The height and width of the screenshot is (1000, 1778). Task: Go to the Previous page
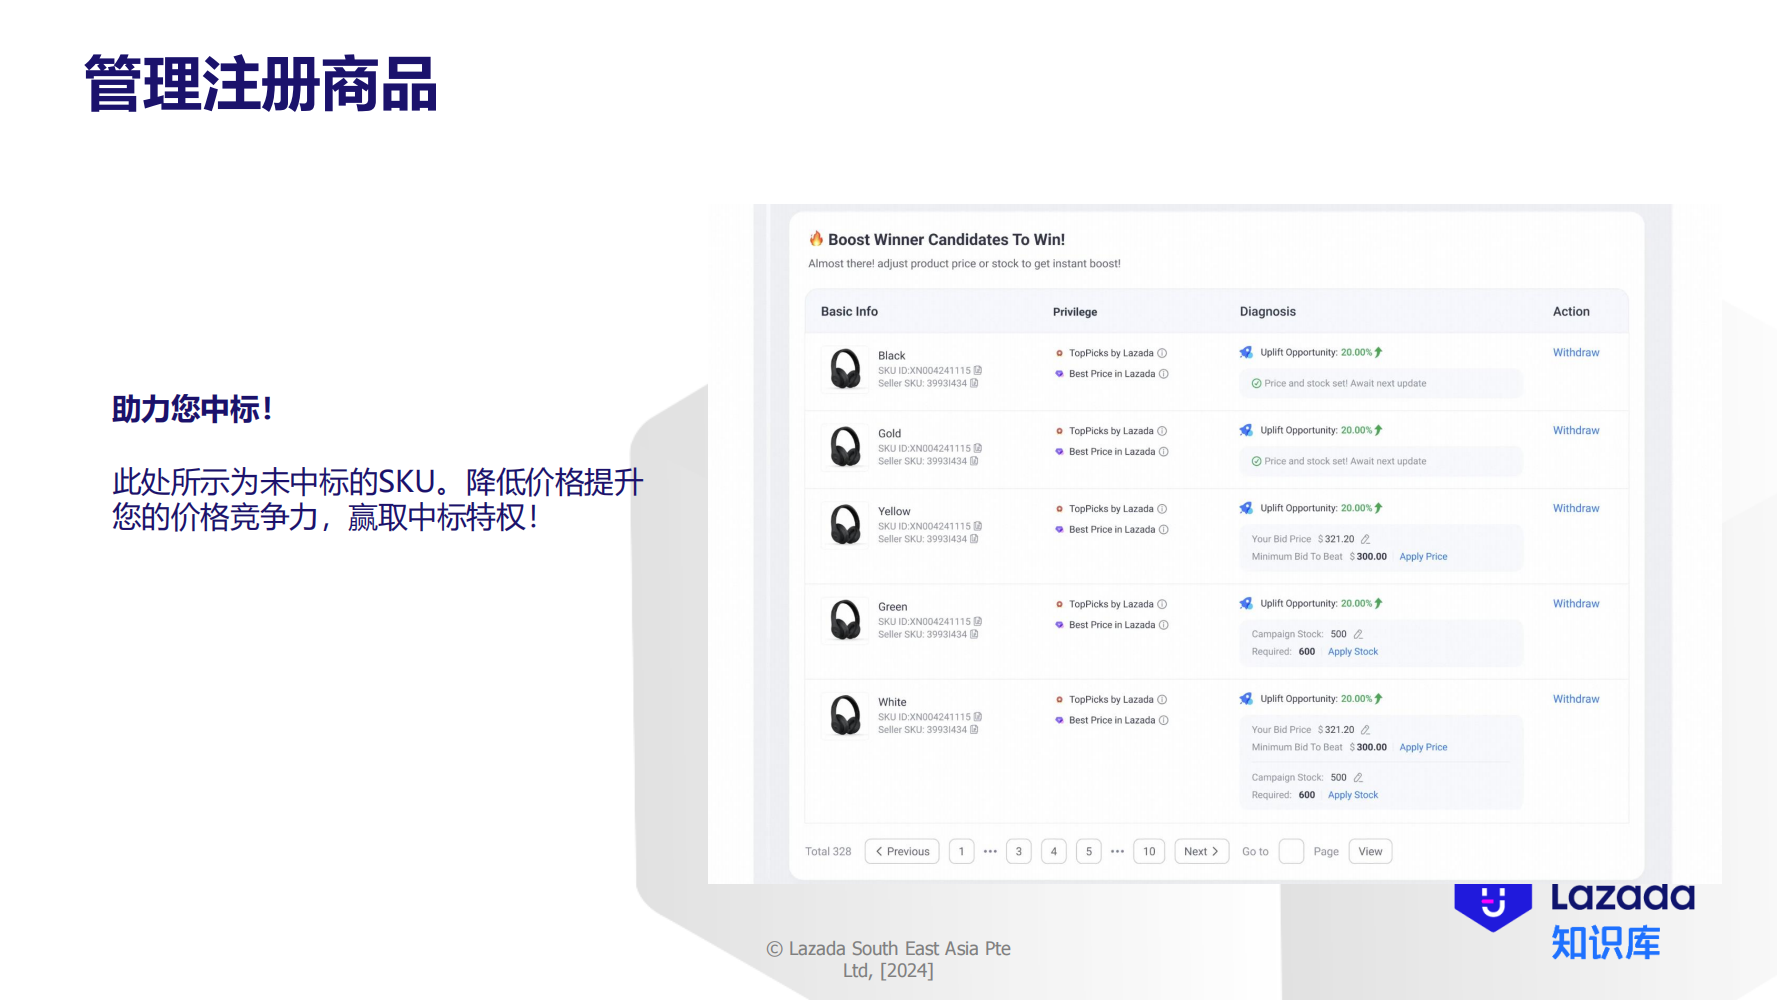coord(902,852)
